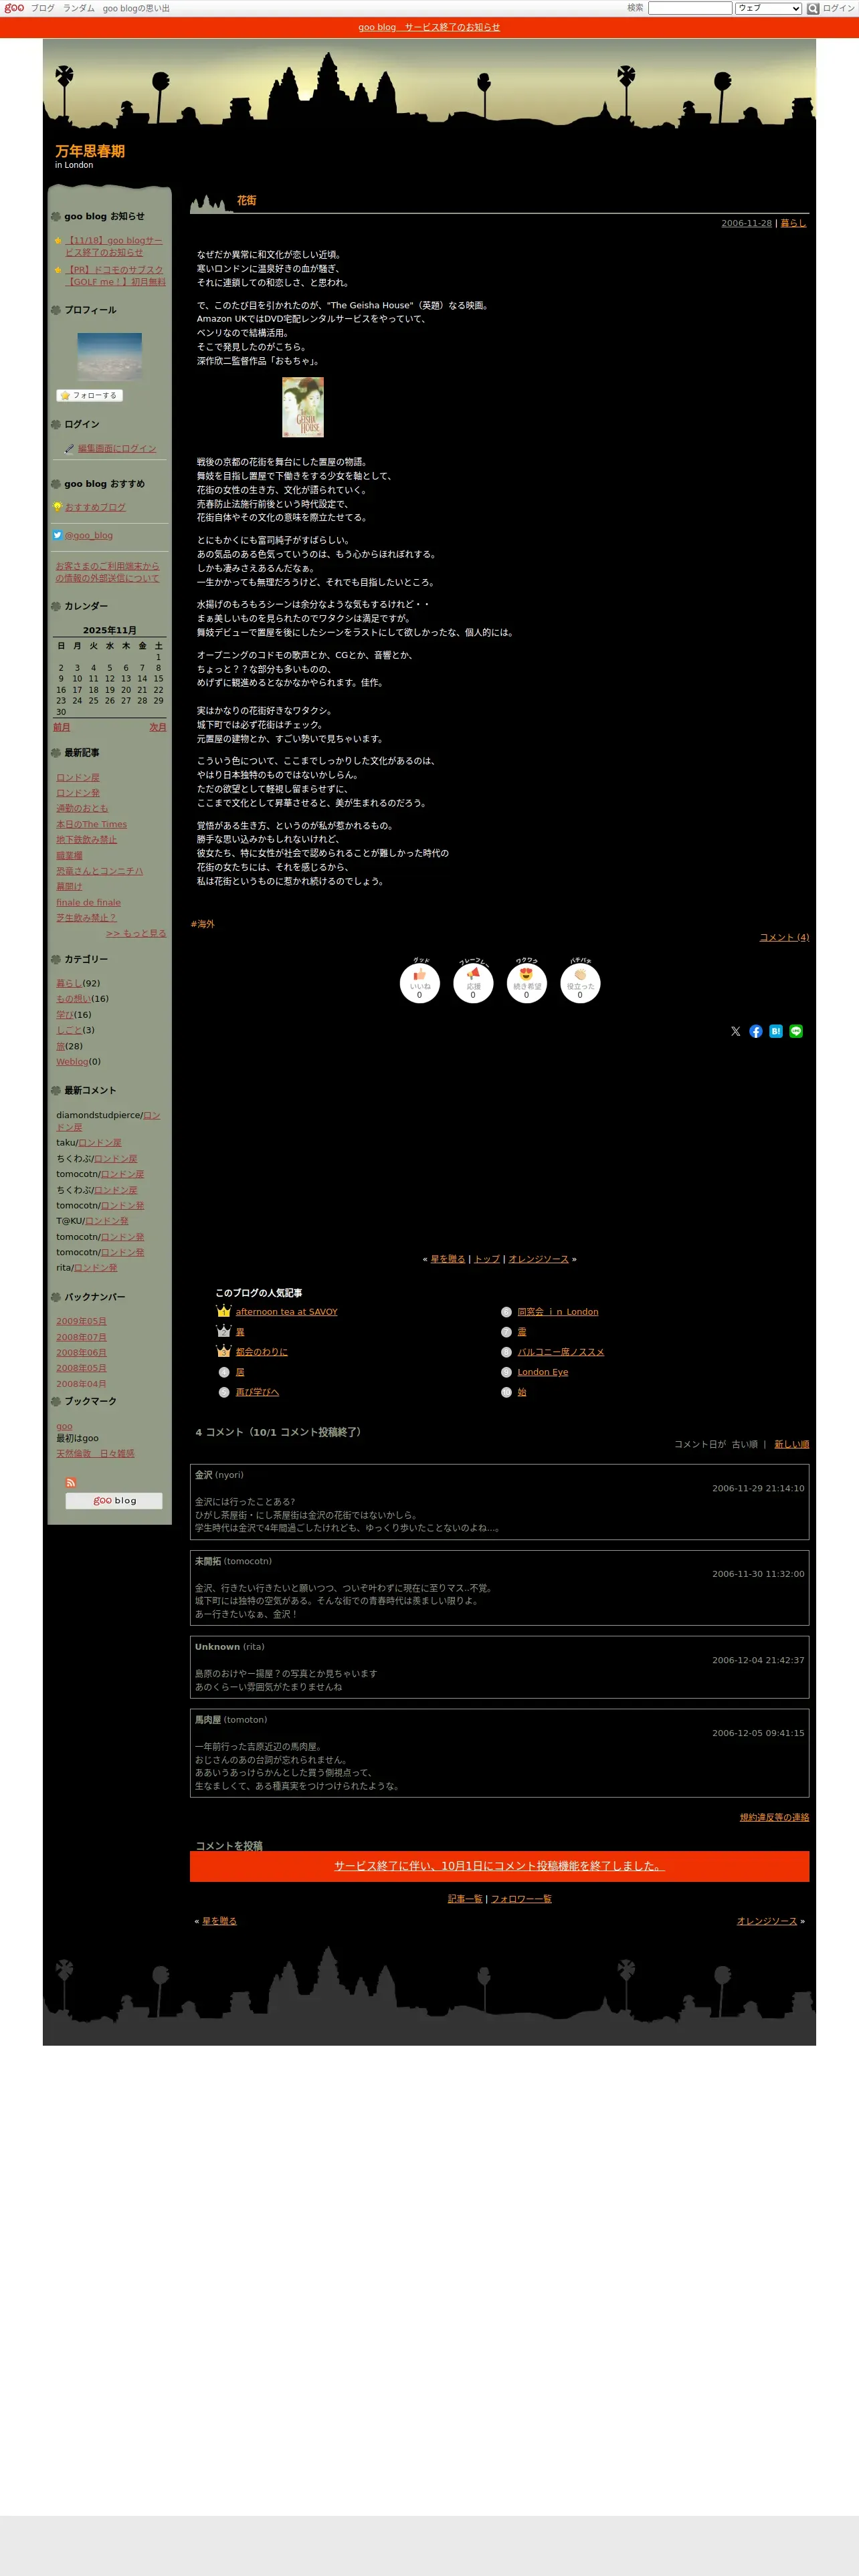Click the search magnifier button
859x2576 pixels.
[x=813, y=8]
